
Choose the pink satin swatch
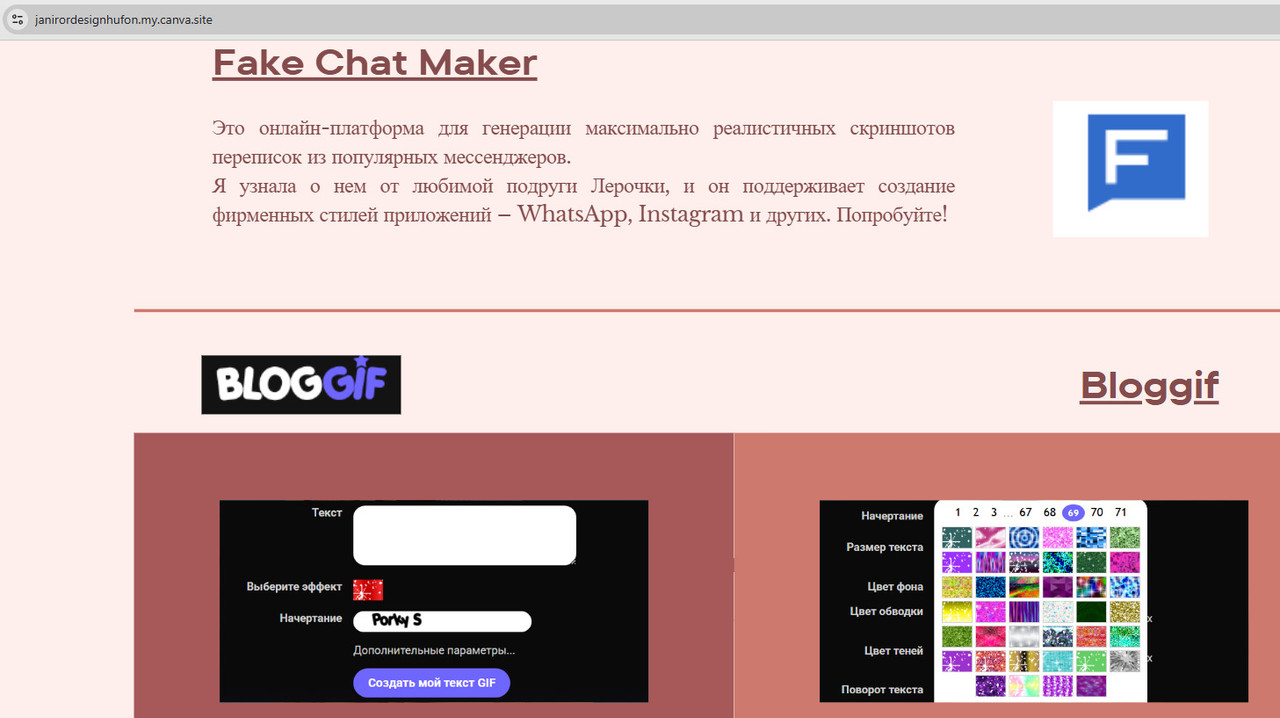tap(990, 538)
